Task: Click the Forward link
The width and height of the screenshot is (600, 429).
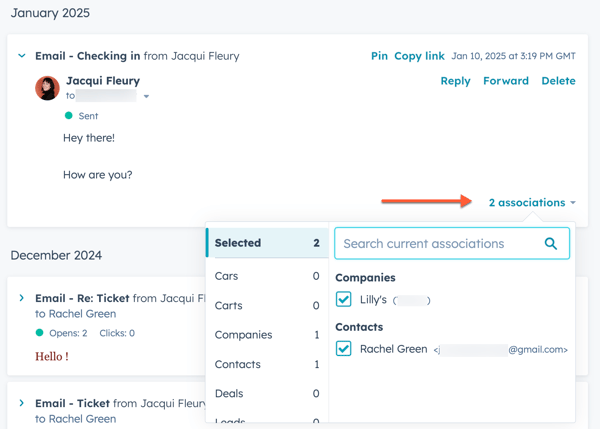Action: pos(506,81)
